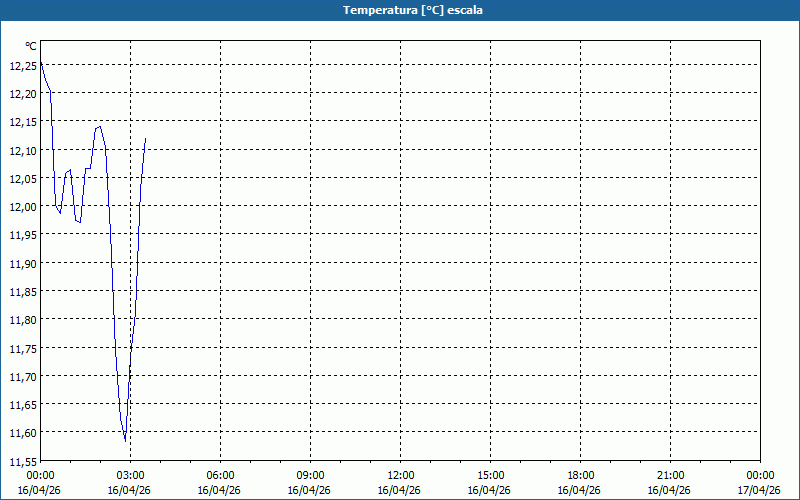Click the °C unit label above the y-axis
Viewport: 800px width, 500px height.
click(x=31, y=46)
